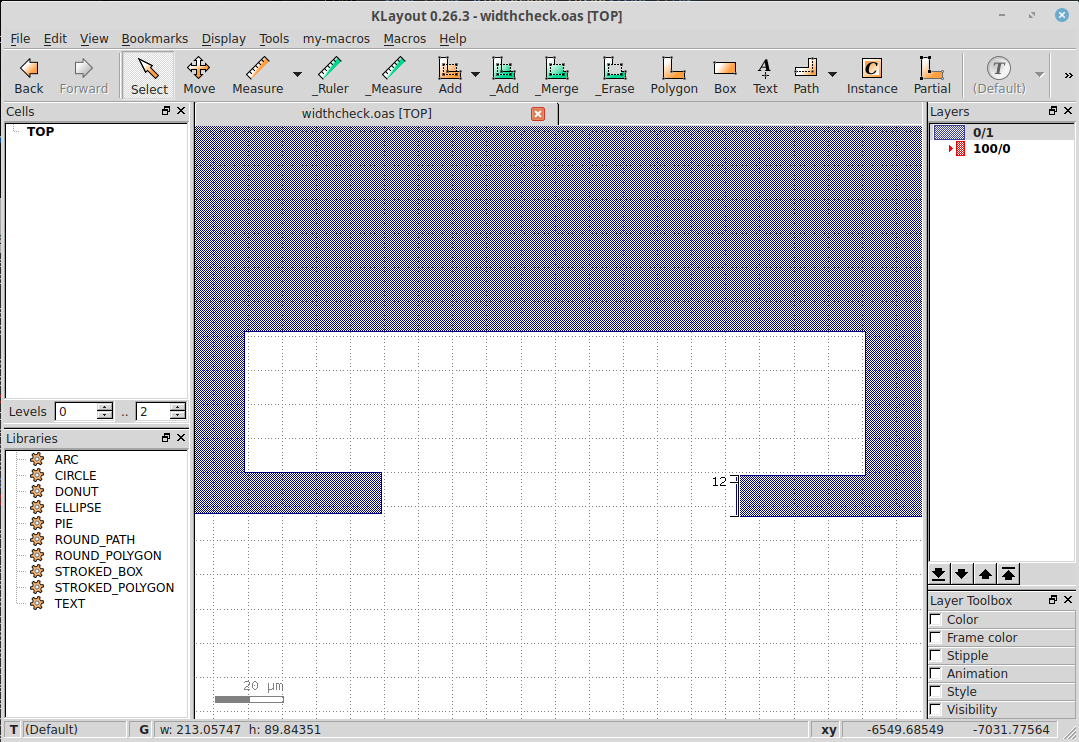This screenshot has width=1079, height=742.
Task: Activate the Partial edit tool
Action: point(931,75)
